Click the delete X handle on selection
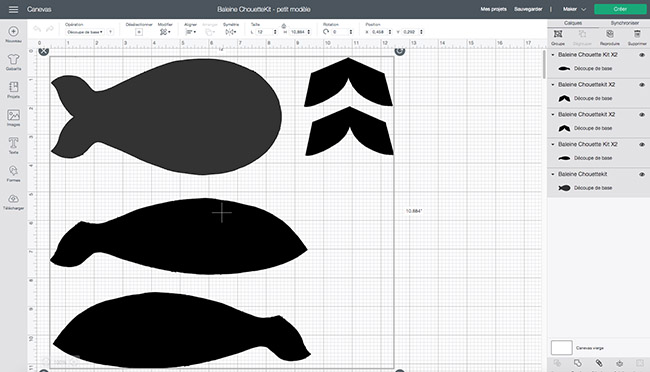 [44, 51]
